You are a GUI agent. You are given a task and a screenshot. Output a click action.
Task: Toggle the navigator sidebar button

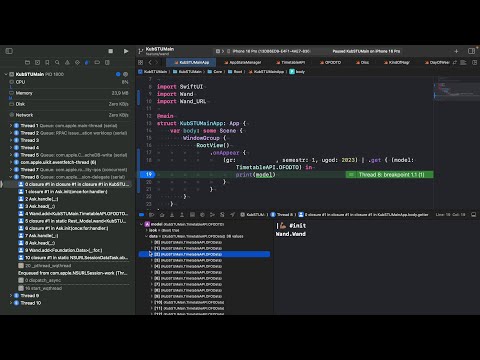9,51
